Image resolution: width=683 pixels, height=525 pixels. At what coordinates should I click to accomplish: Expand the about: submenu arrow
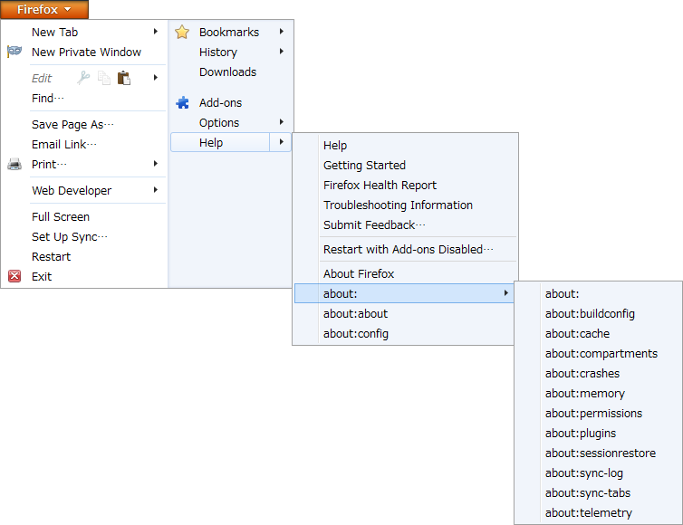tap(506, 293)
